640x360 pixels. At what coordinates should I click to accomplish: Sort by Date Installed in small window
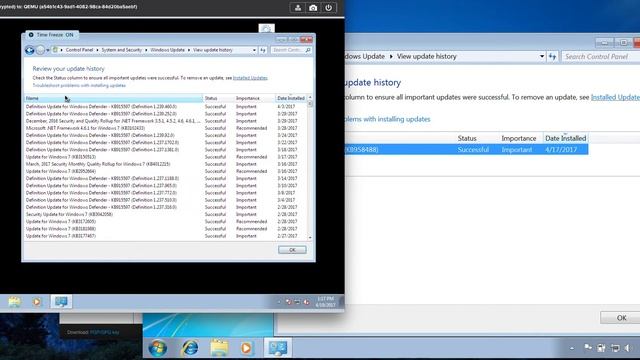coord(291,98)
